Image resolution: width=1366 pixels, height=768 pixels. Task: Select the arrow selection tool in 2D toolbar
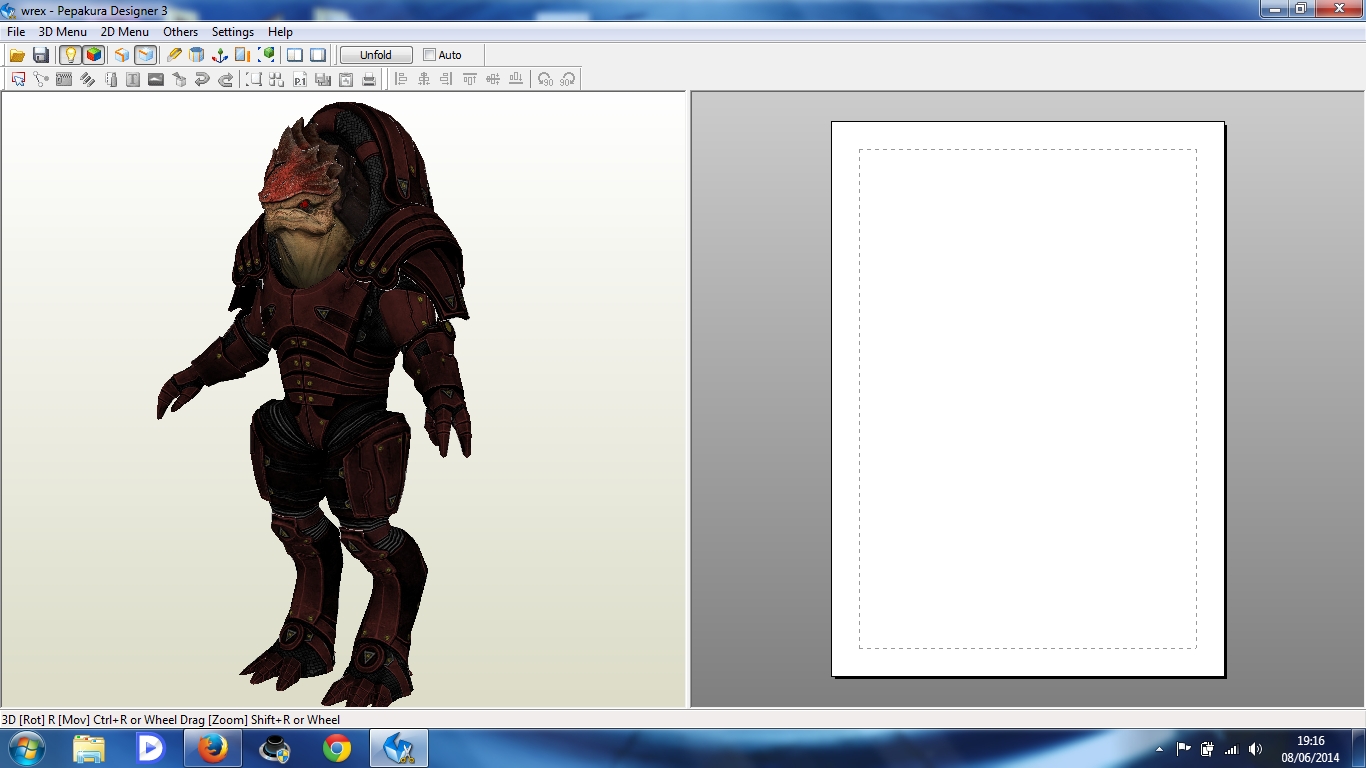18,79
